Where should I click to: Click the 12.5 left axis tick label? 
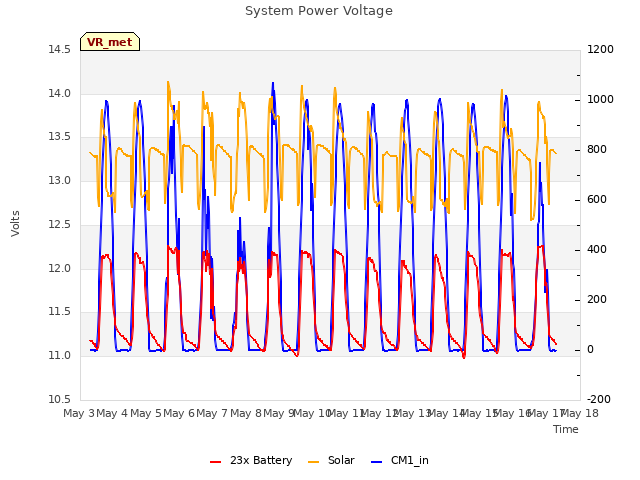pyautogui.click(x=60, y=224)
